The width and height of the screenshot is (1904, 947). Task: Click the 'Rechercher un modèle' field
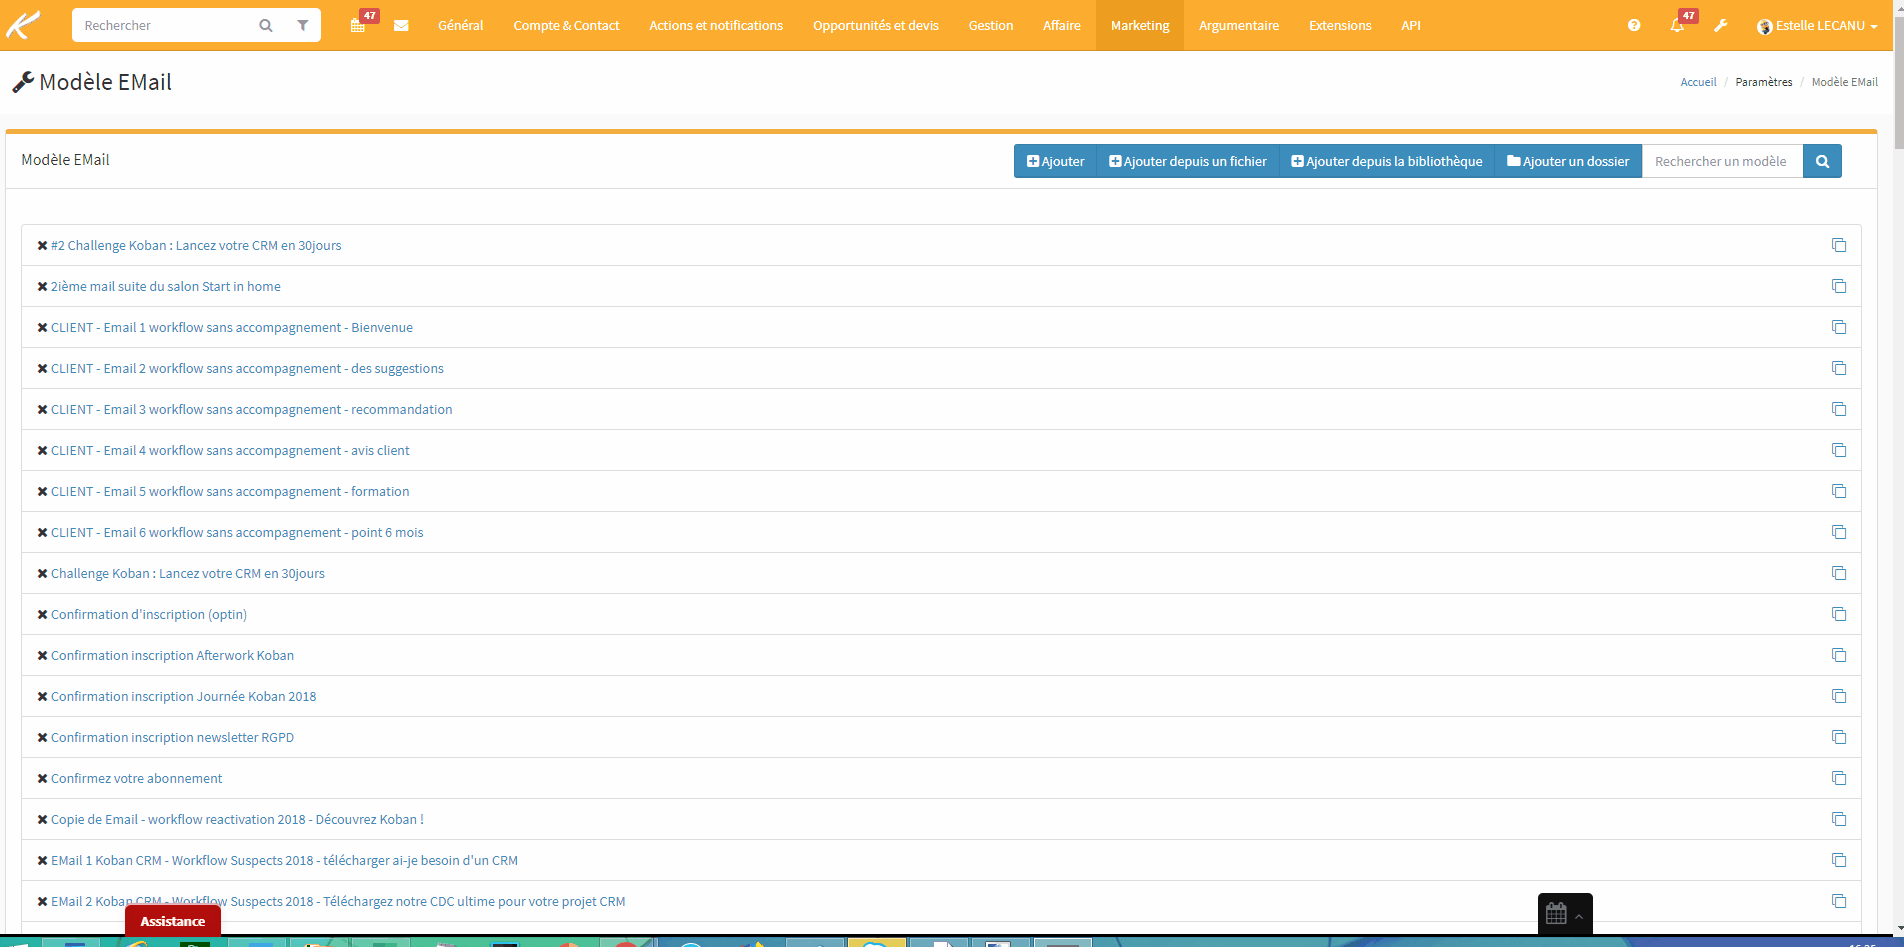[x=1722, y=161]
